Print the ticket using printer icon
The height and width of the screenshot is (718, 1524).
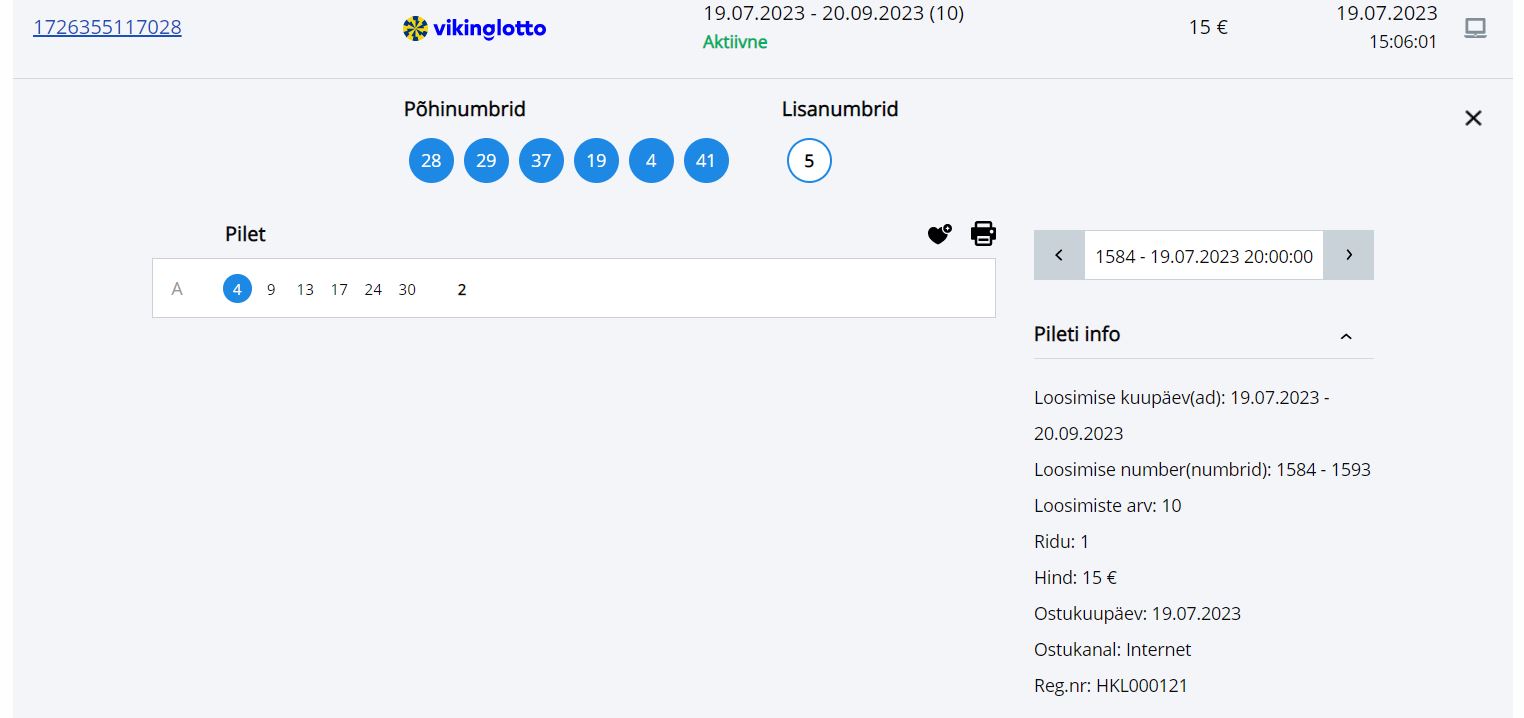tap(983, 234)
